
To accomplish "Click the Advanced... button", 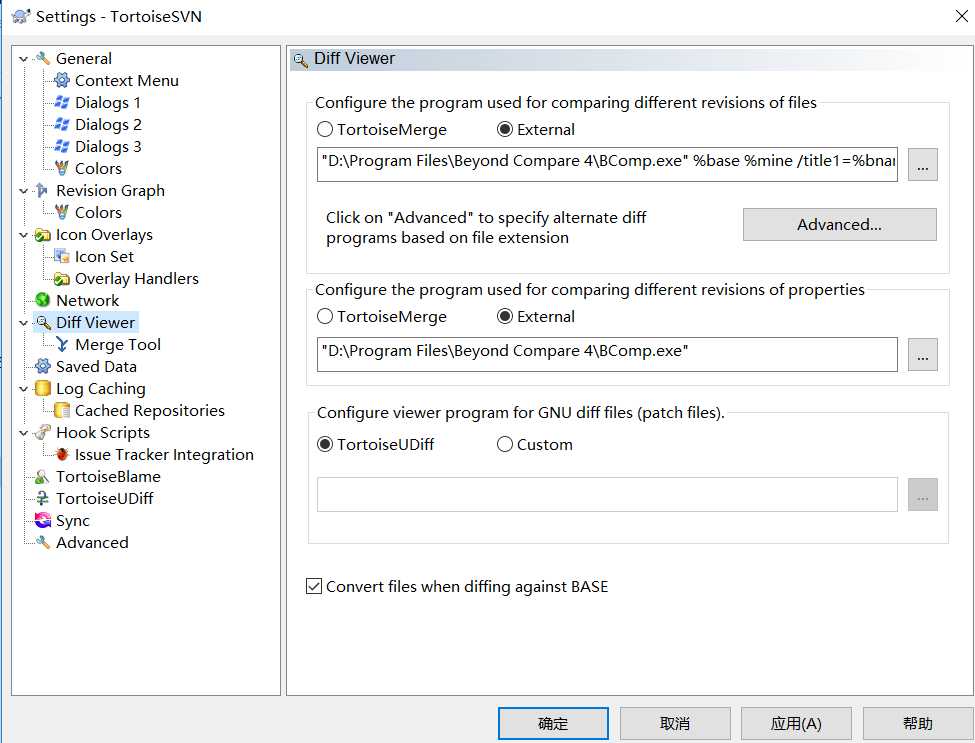I will pyautogui.click(x=839, y=224).
